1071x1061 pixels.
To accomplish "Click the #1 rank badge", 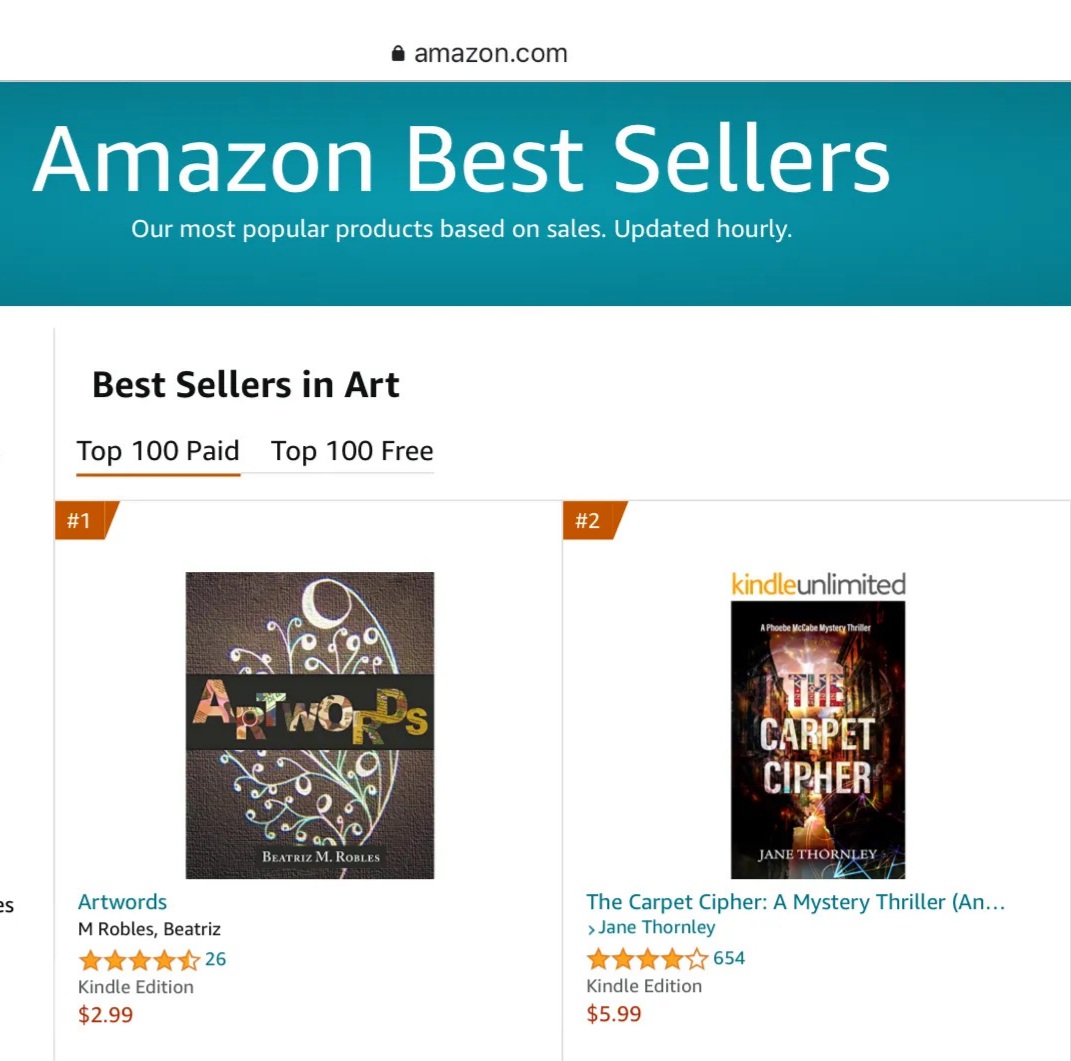I will pyautogui.click(x=80, y=520).
